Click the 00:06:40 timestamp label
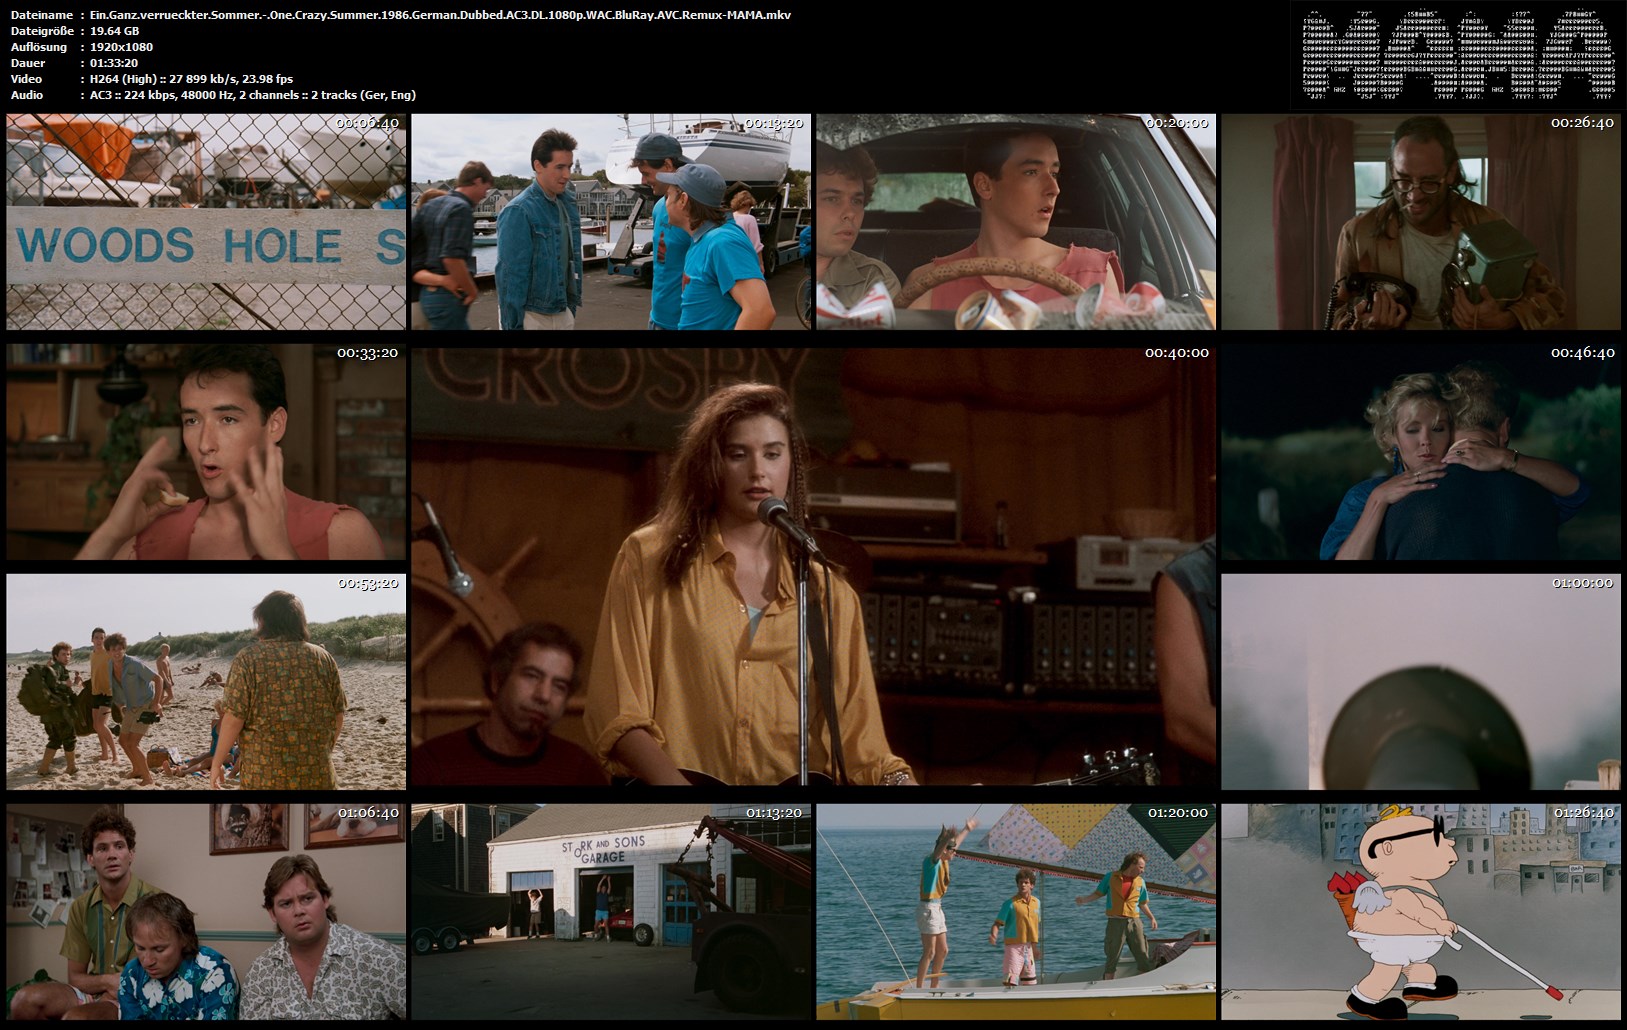 pos(367,123)
